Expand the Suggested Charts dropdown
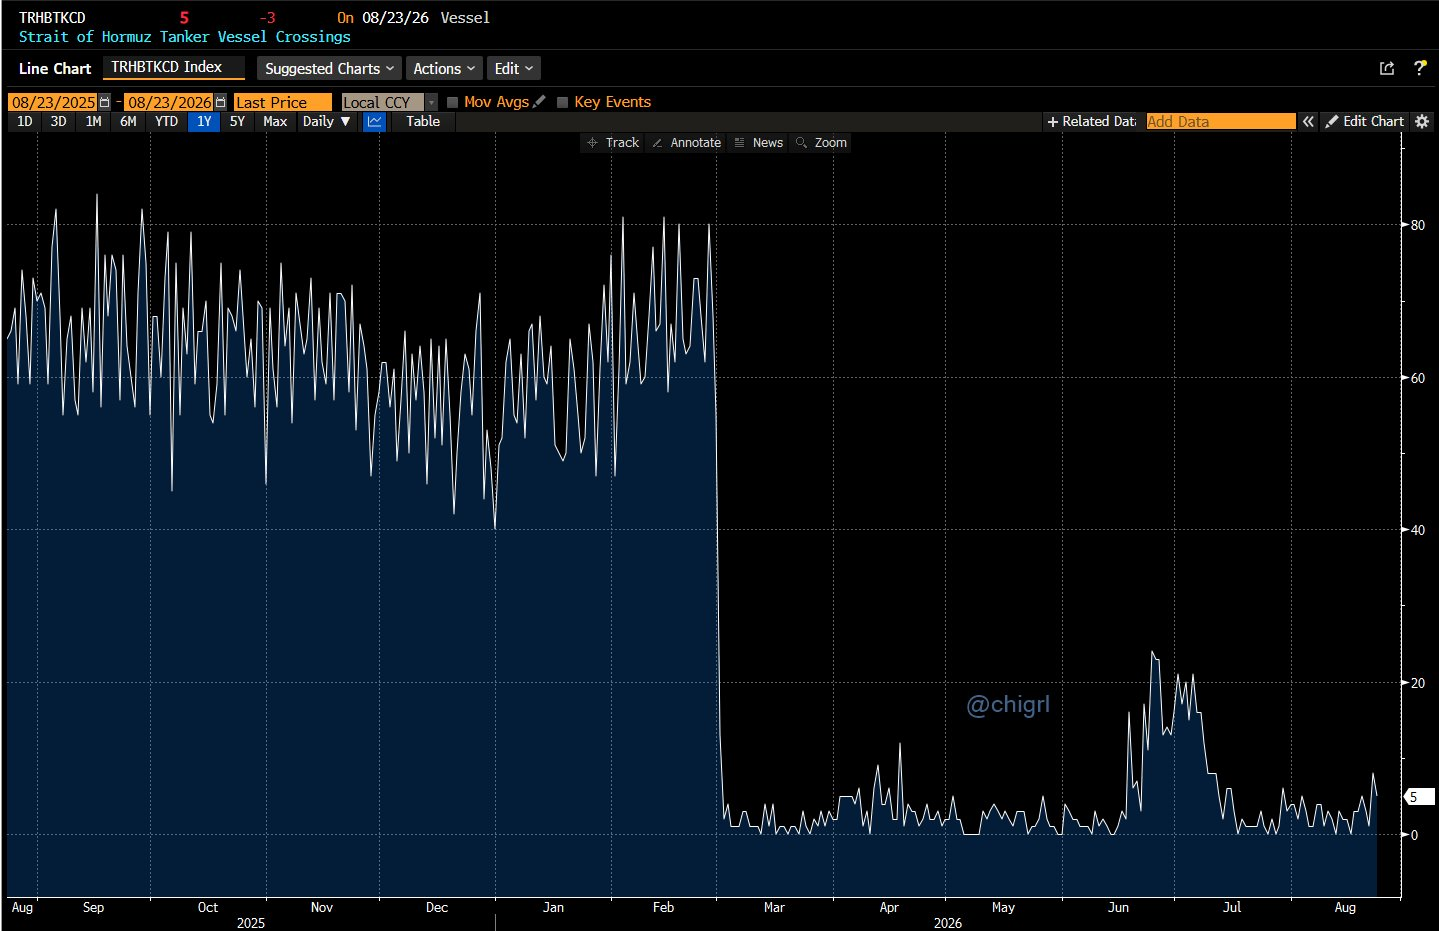The image size is (1439, 931). click(x=329, y=68)
